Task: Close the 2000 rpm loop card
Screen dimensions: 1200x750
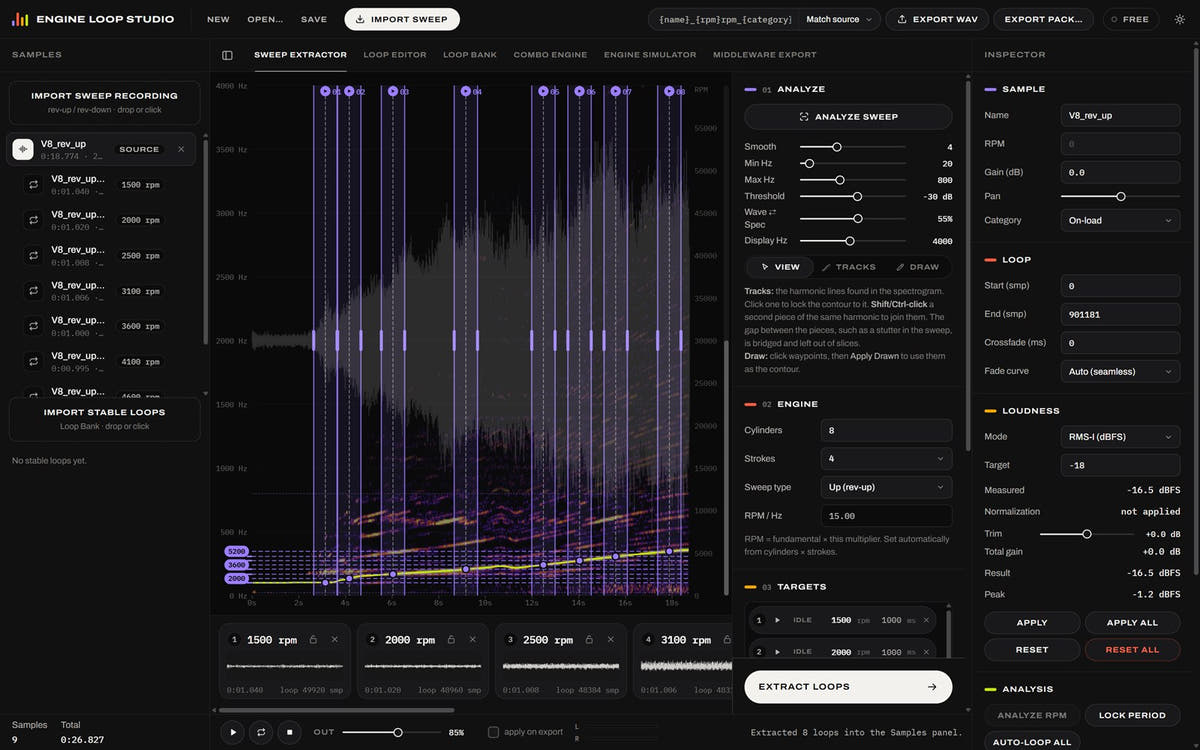Action: (x=472, y=640)
